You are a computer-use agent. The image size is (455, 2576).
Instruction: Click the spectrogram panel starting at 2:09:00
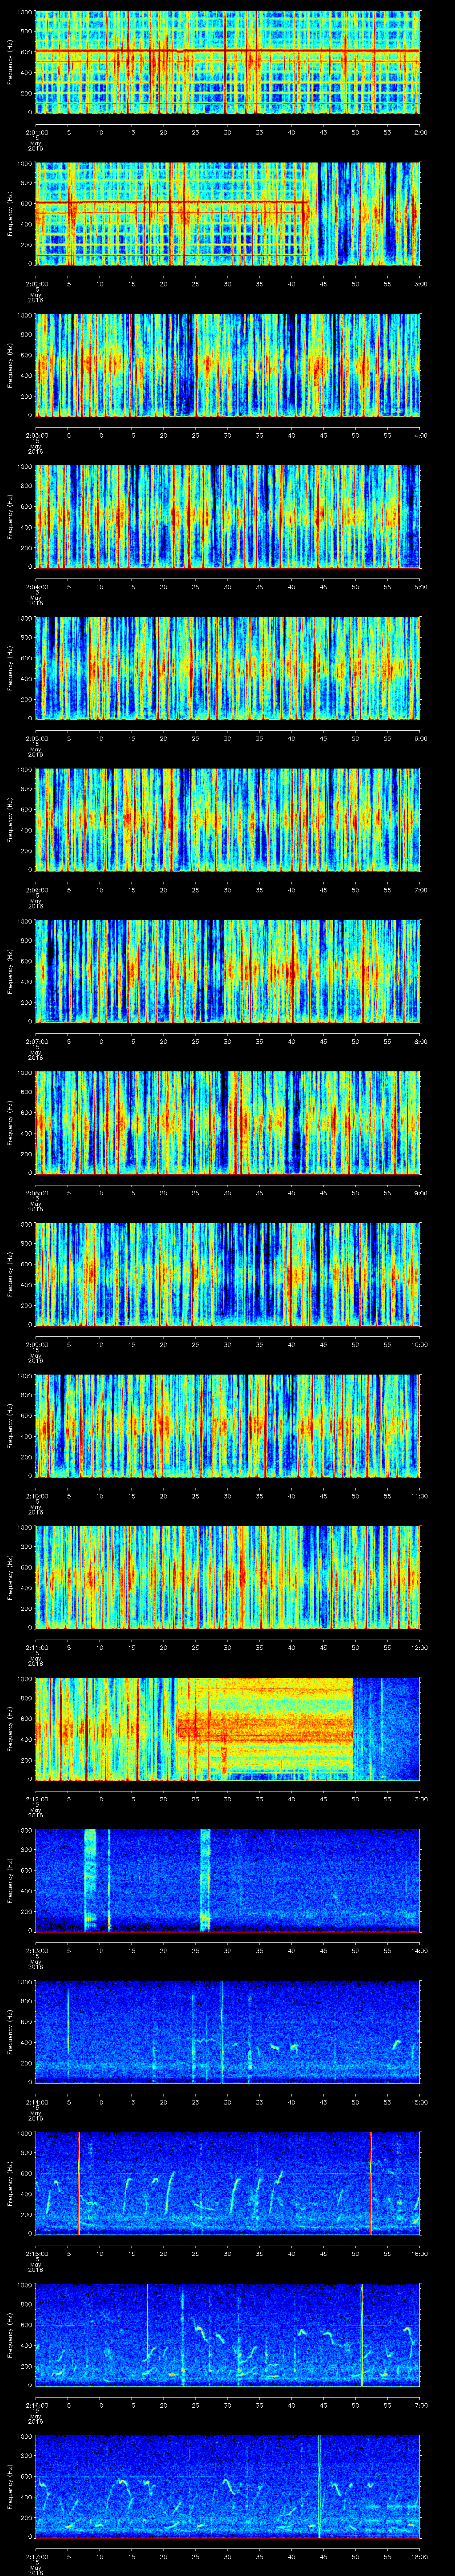pyautogui.click(x=228, y=1275)
